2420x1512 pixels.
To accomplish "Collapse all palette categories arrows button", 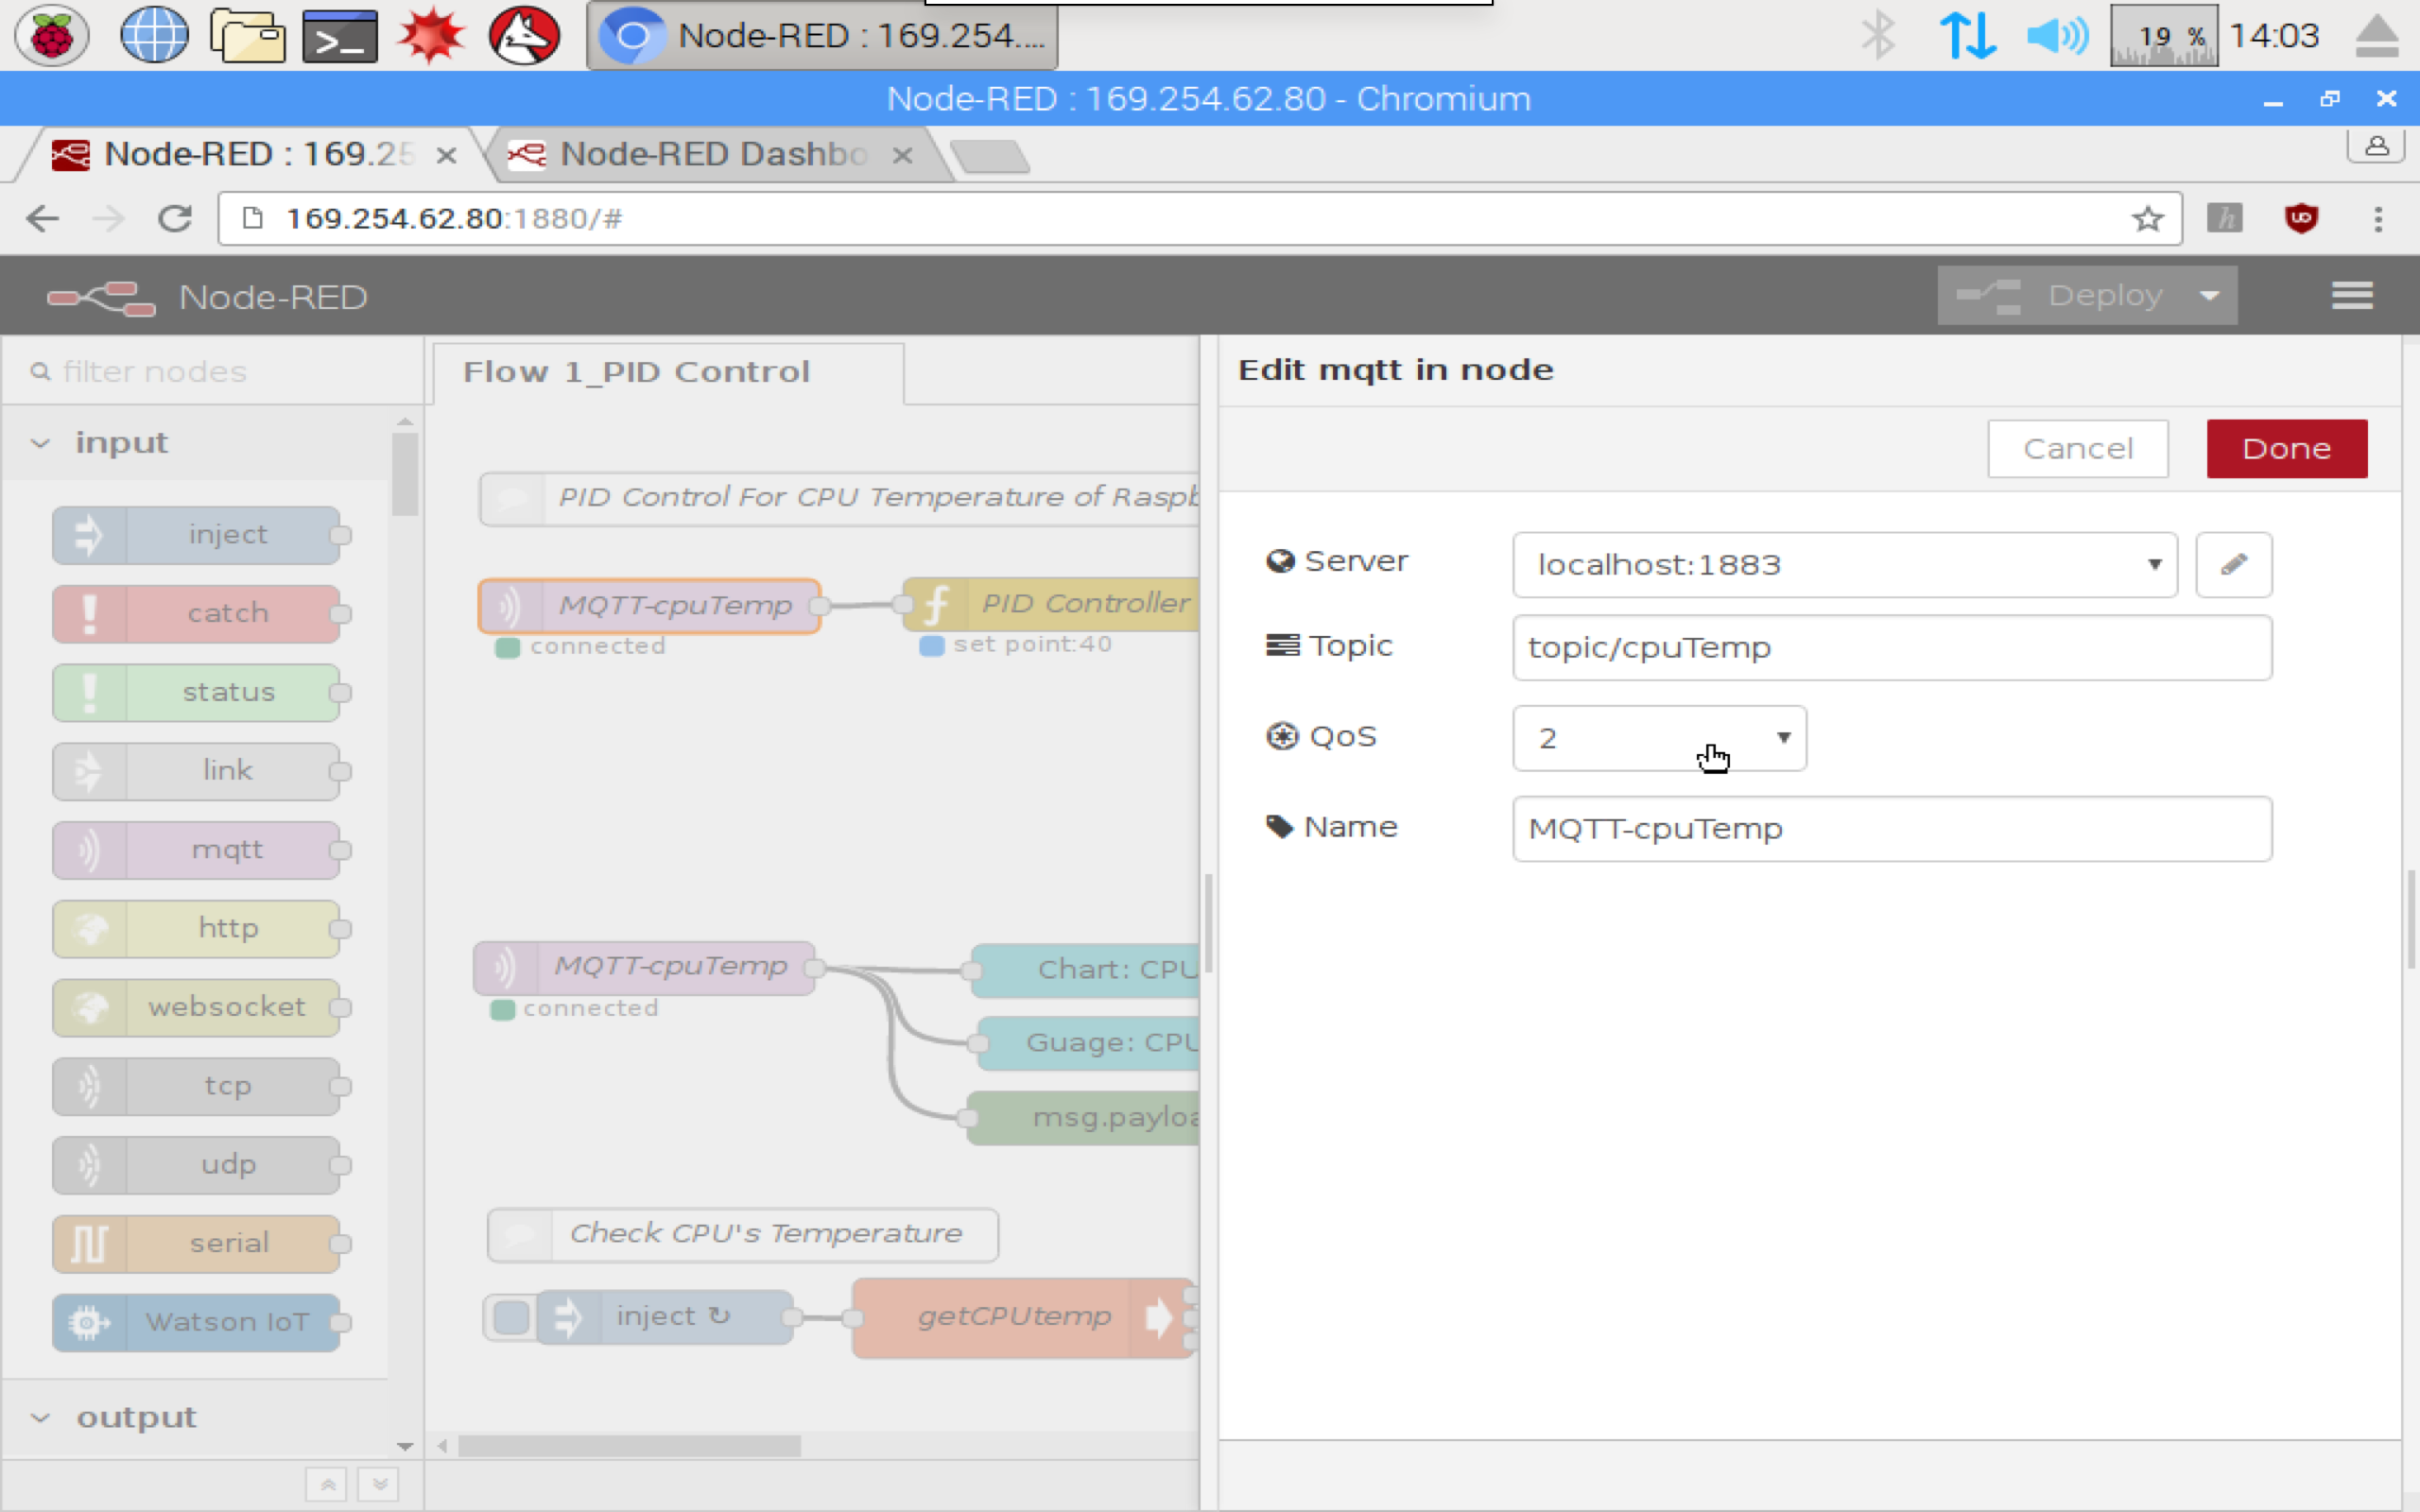I will point(327,1485).
